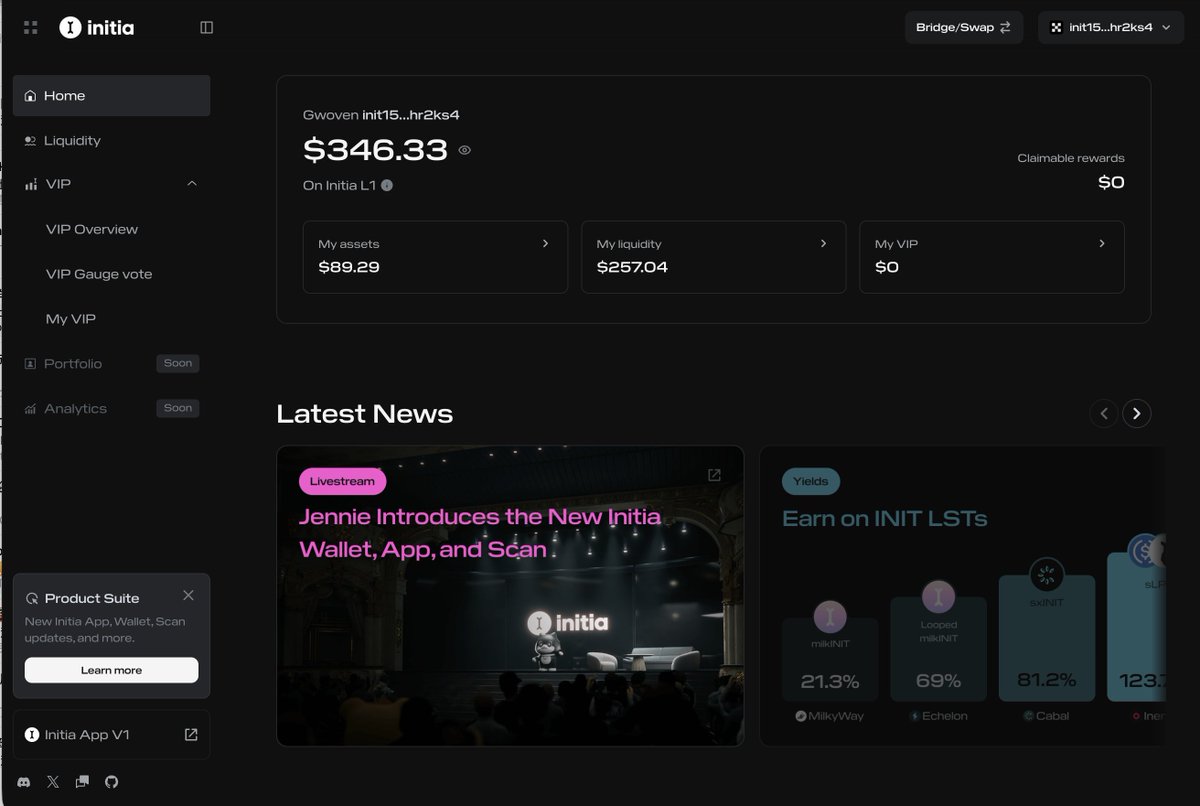This screenshot has width=1200, height=806.
Task: Click the Echelon label
Action: click(x=938, y=716)
